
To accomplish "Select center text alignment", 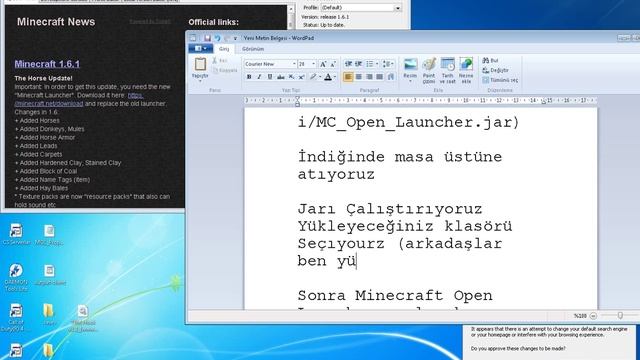I will [359, 77].
